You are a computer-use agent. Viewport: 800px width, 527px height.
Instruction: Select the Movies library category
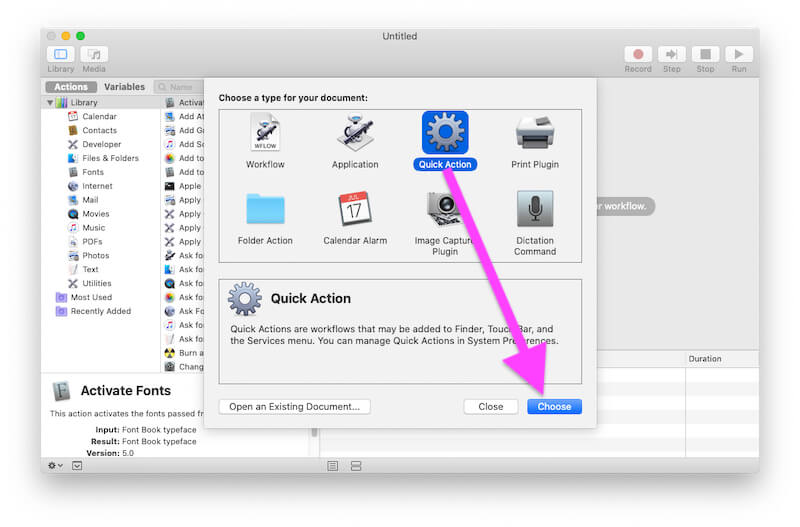tap(95, 214)
